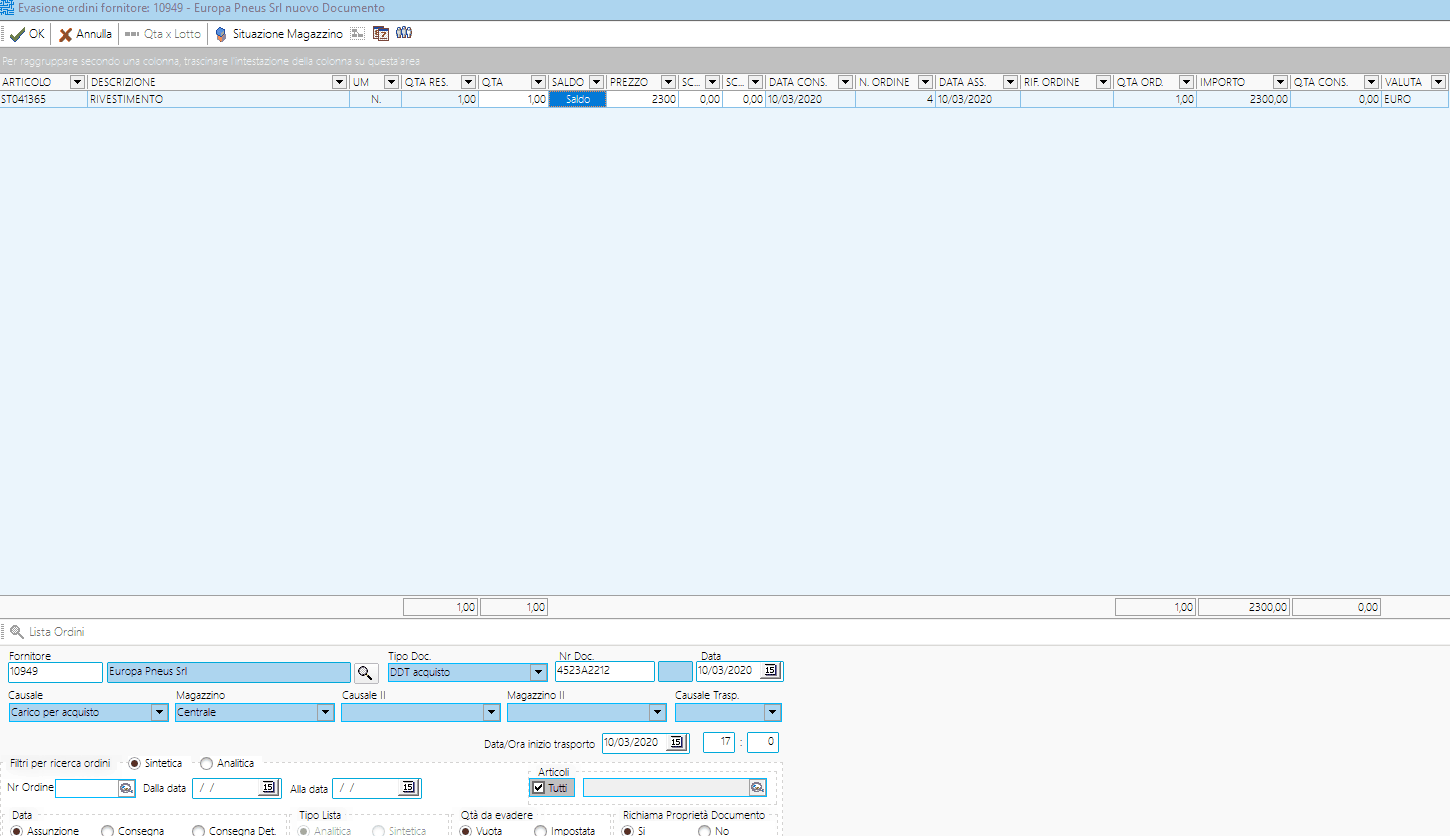1450x836 pixels.
Task: Click the Nr Doc. field 4523A2212
Action: tap(605, 672)
